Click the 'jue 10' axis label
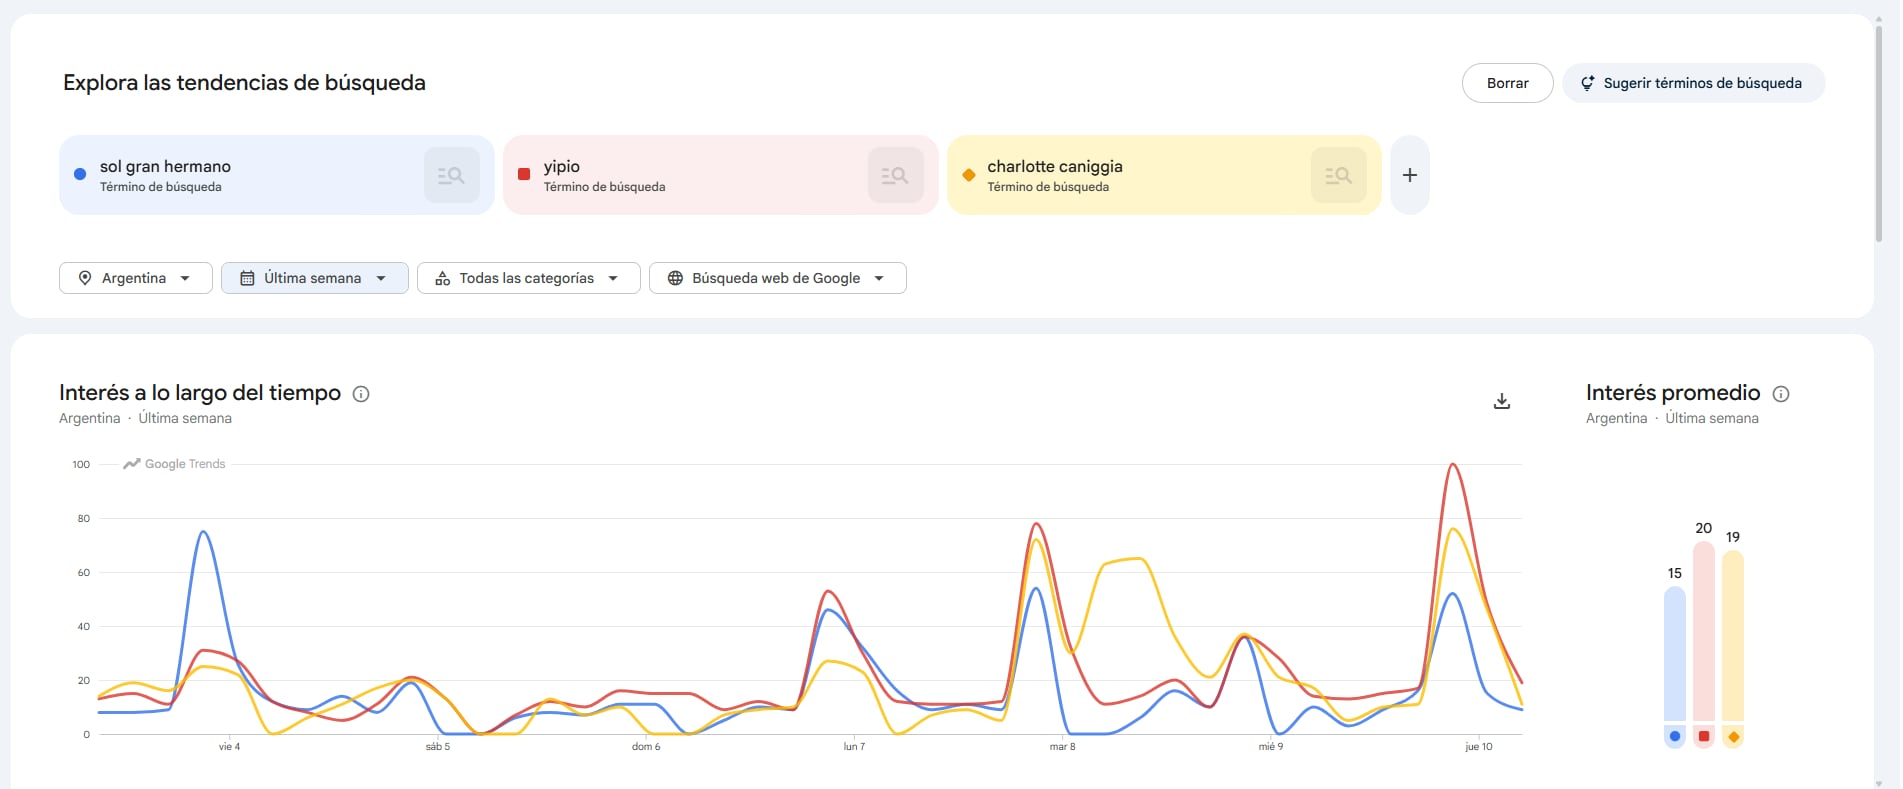The height and width of the screenshot is (789, 1903). (1479, 747)
